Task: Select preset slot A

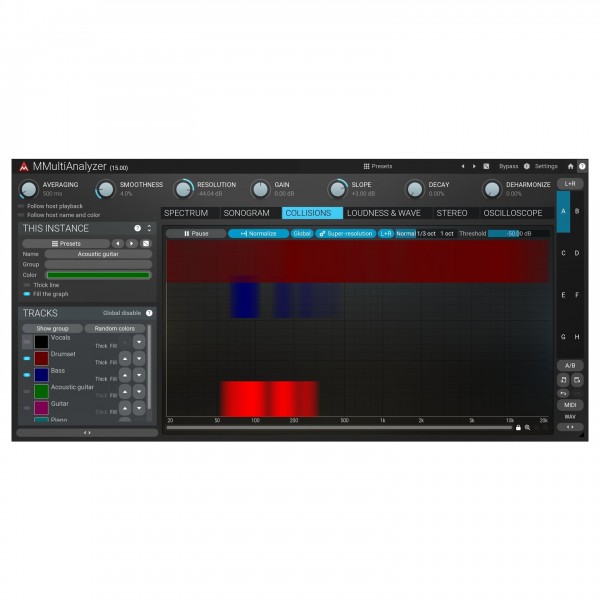Action: (x=563, y=211)
